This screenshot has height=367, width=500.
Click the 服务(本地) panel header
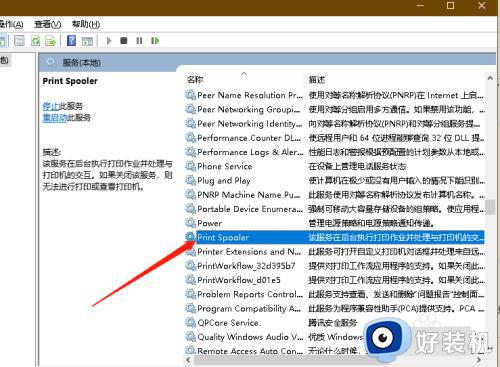81,62
